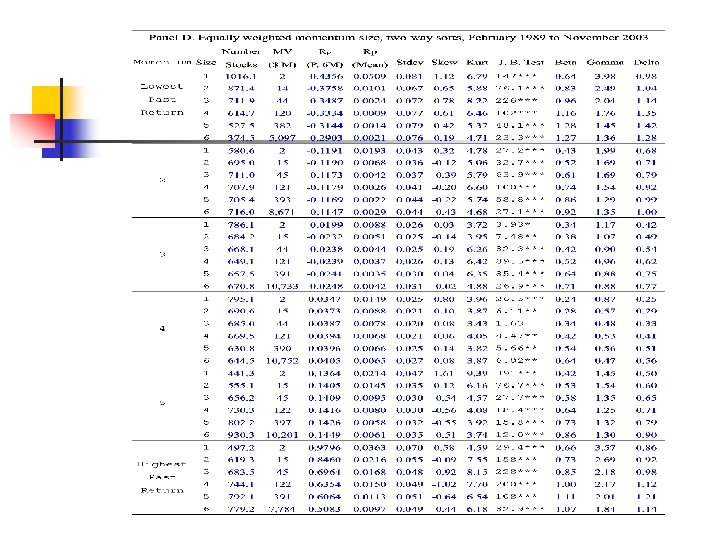Click the Delta column header
The image size is (720, 540).
(x=646, y=62)
